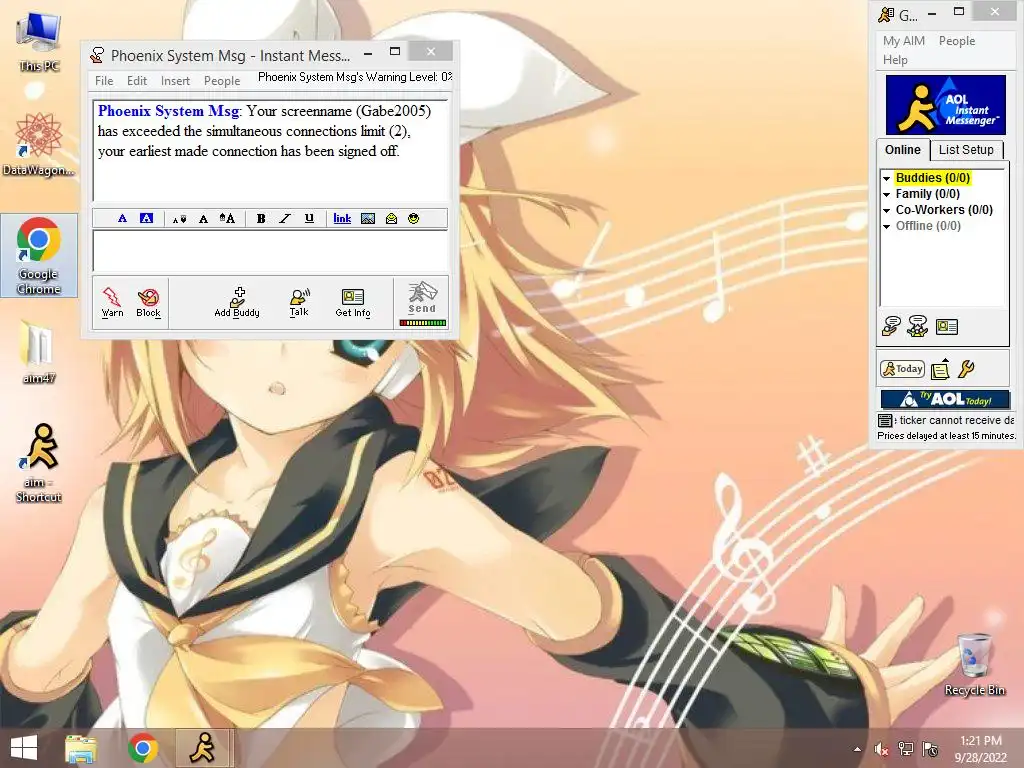This screenshot has width=1024, height=768.
Task: Open My AIM menu in Buddy List
Action: coord(904,40)
